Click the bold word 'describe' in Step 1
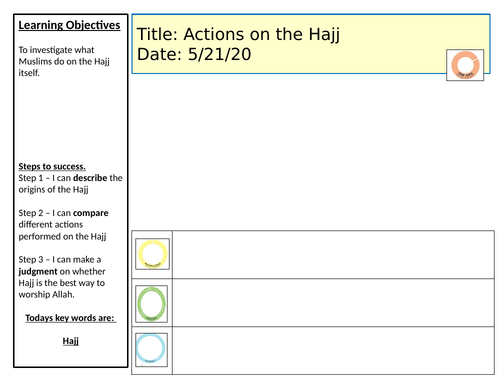Viewport: 500px width, 375px height. (x=90, y=178)
